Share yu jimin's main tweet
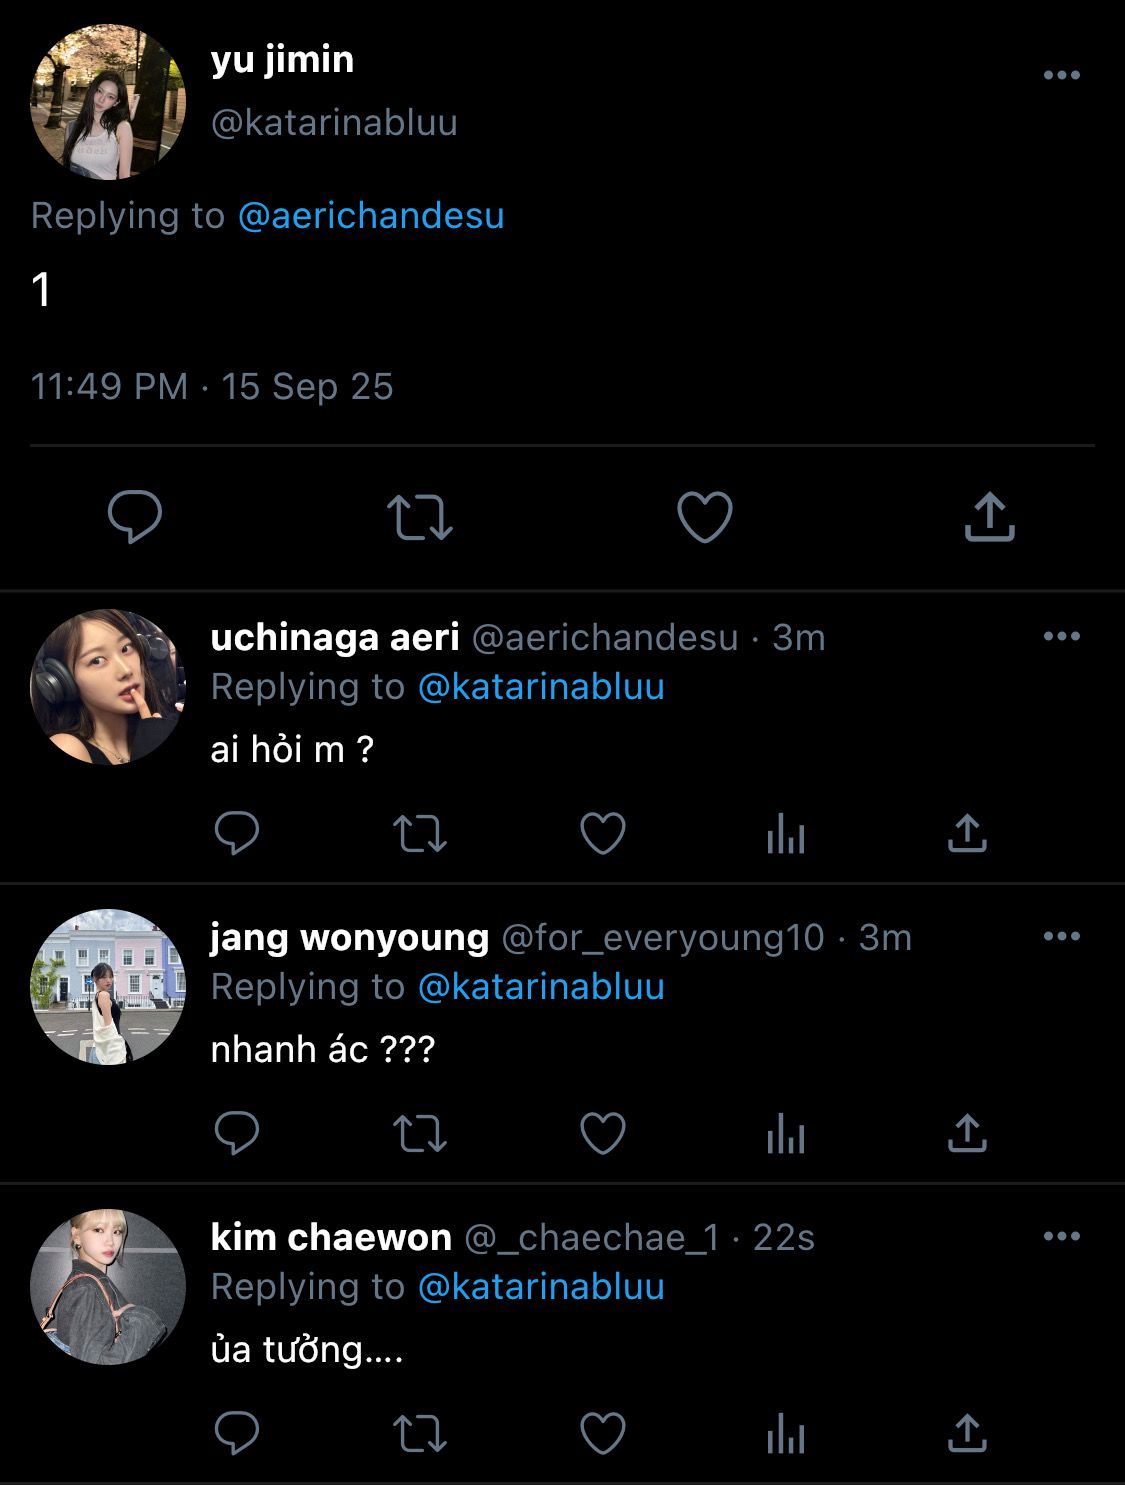The height and width of the screenshot is (1485, 1125). coord(989,517)
